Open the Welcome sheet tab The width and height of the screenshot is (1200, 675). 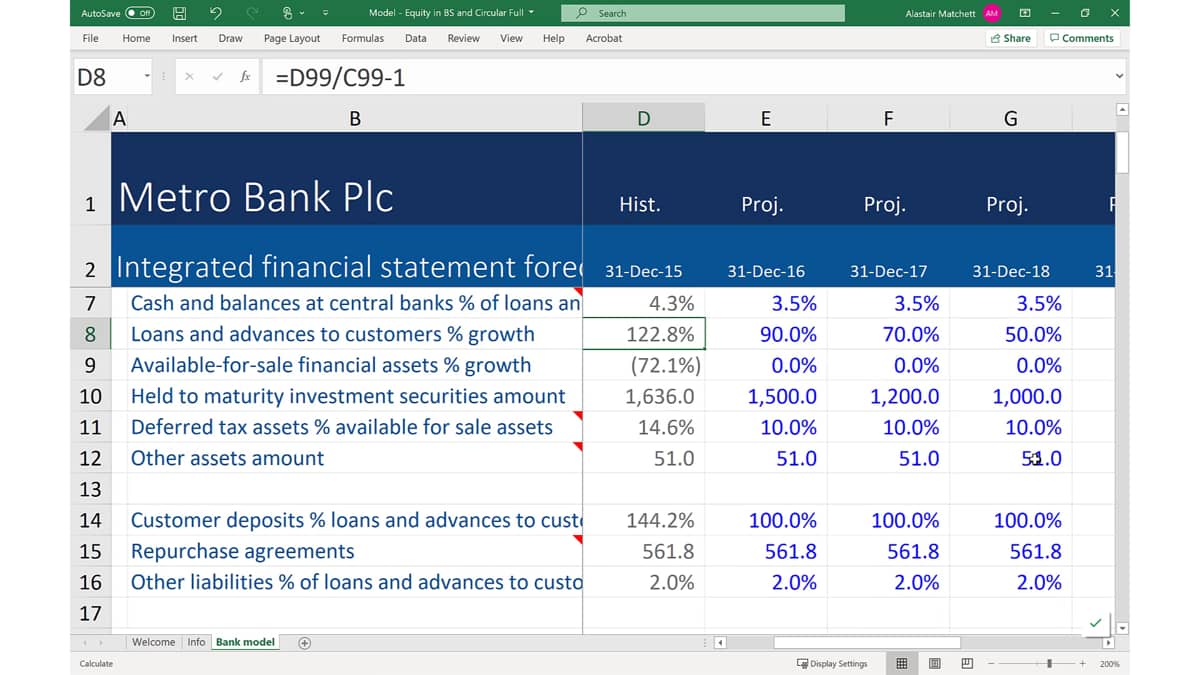153,642
